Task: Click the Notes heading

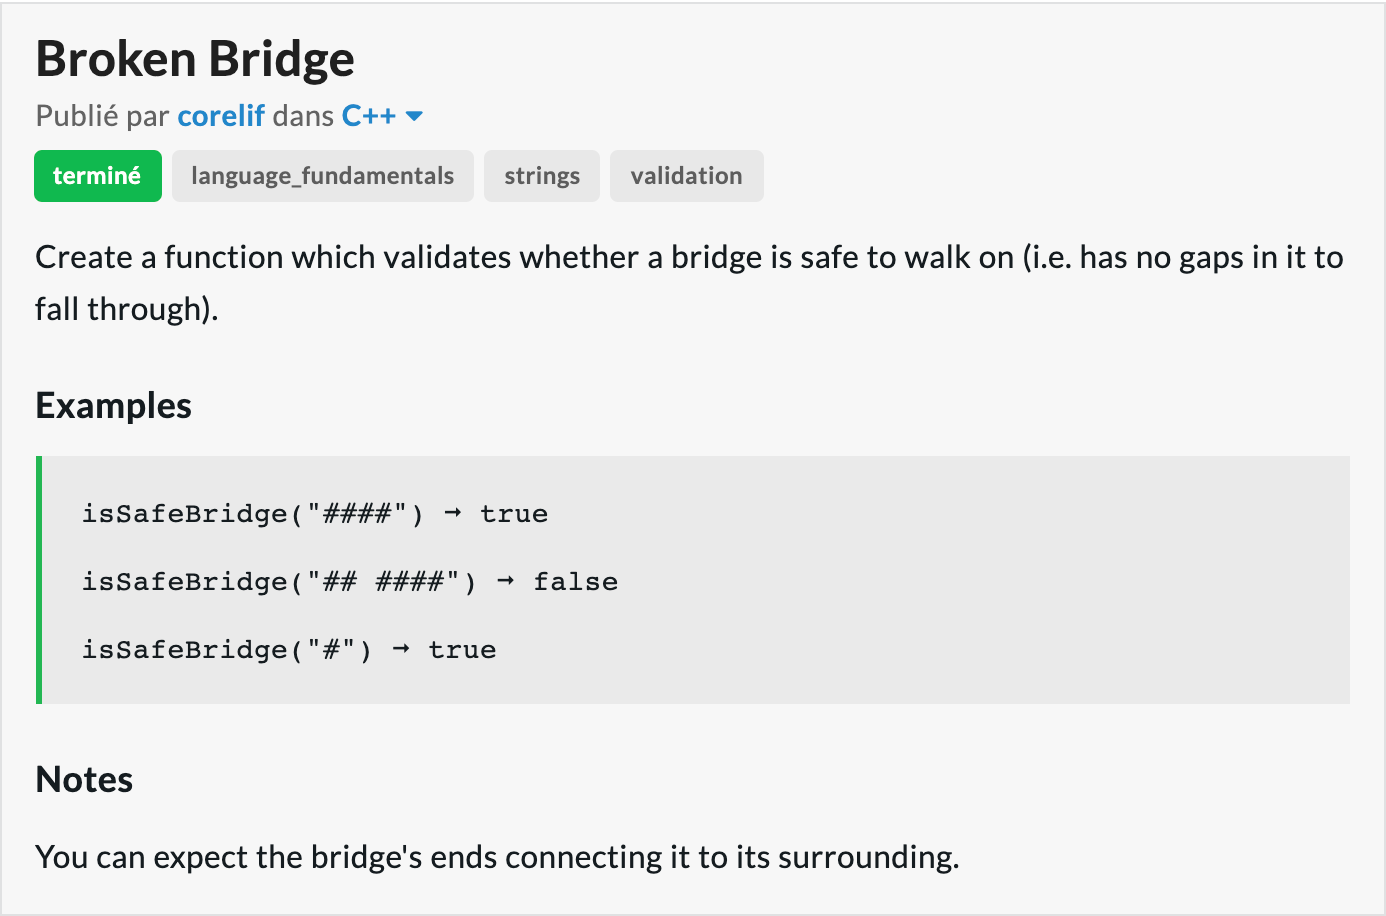Action: point(84,780)
